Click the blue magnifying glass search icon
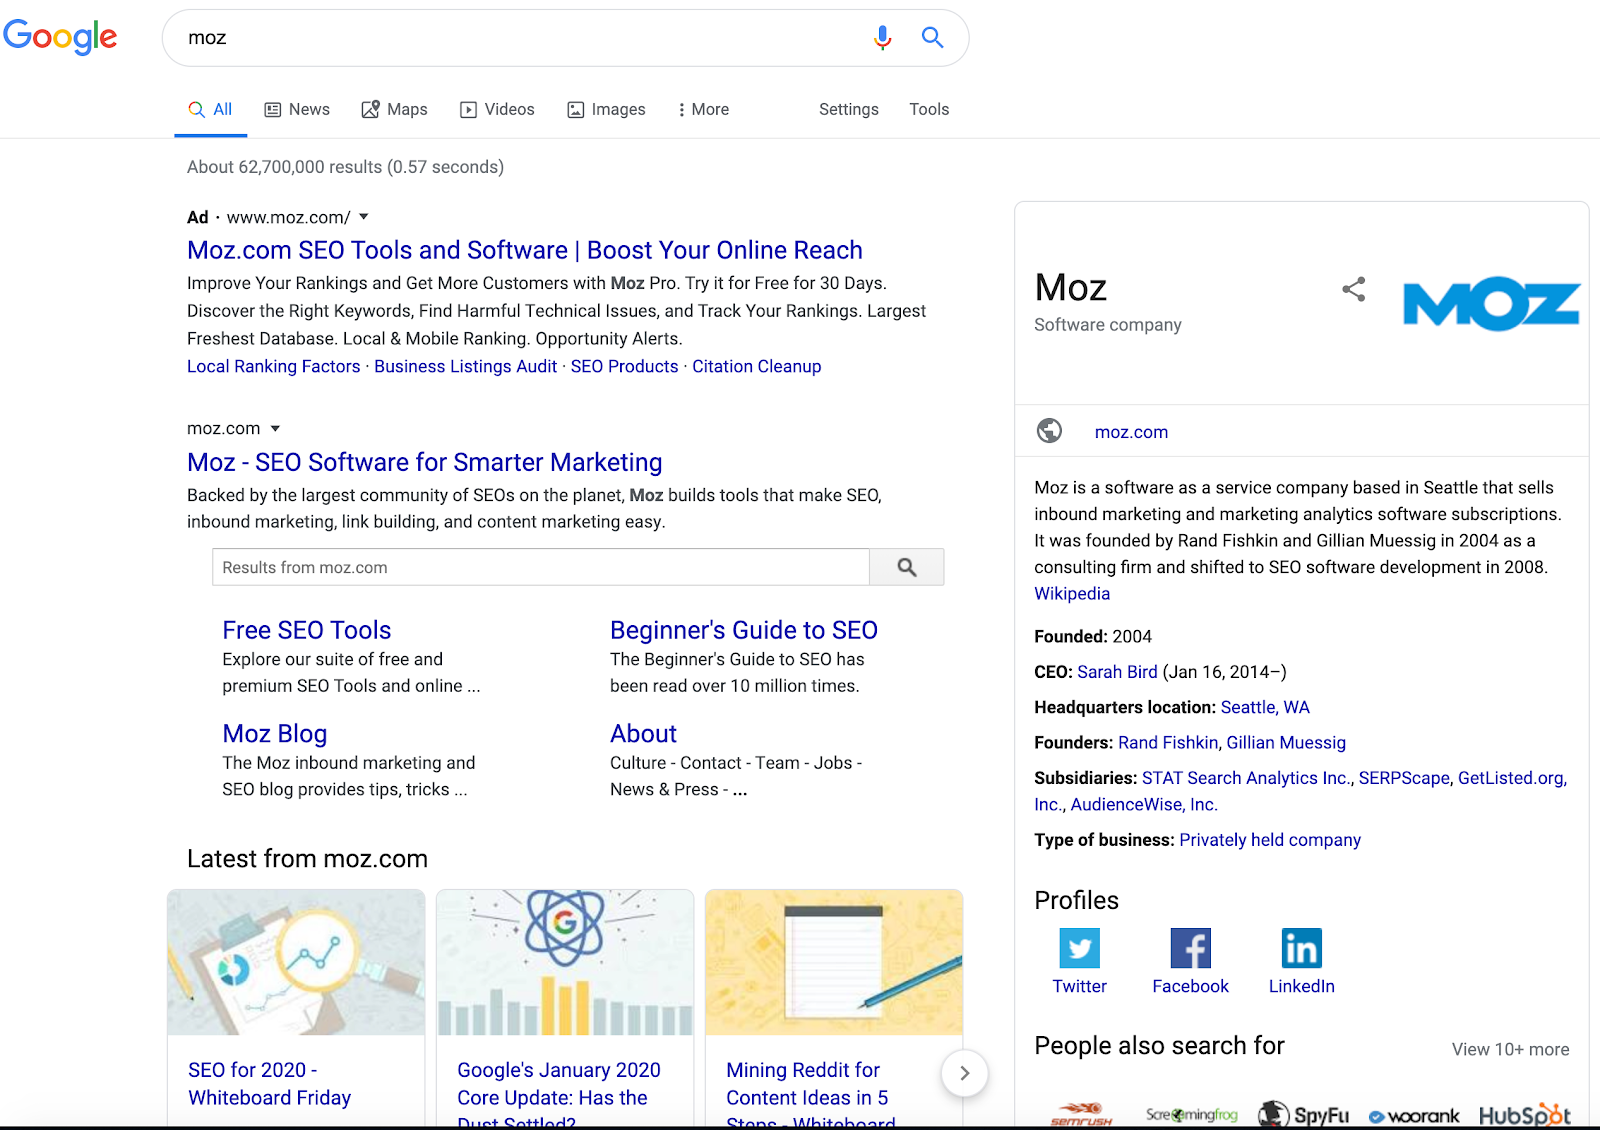The image size is (1600, 1130). click(x=932, y=38)
